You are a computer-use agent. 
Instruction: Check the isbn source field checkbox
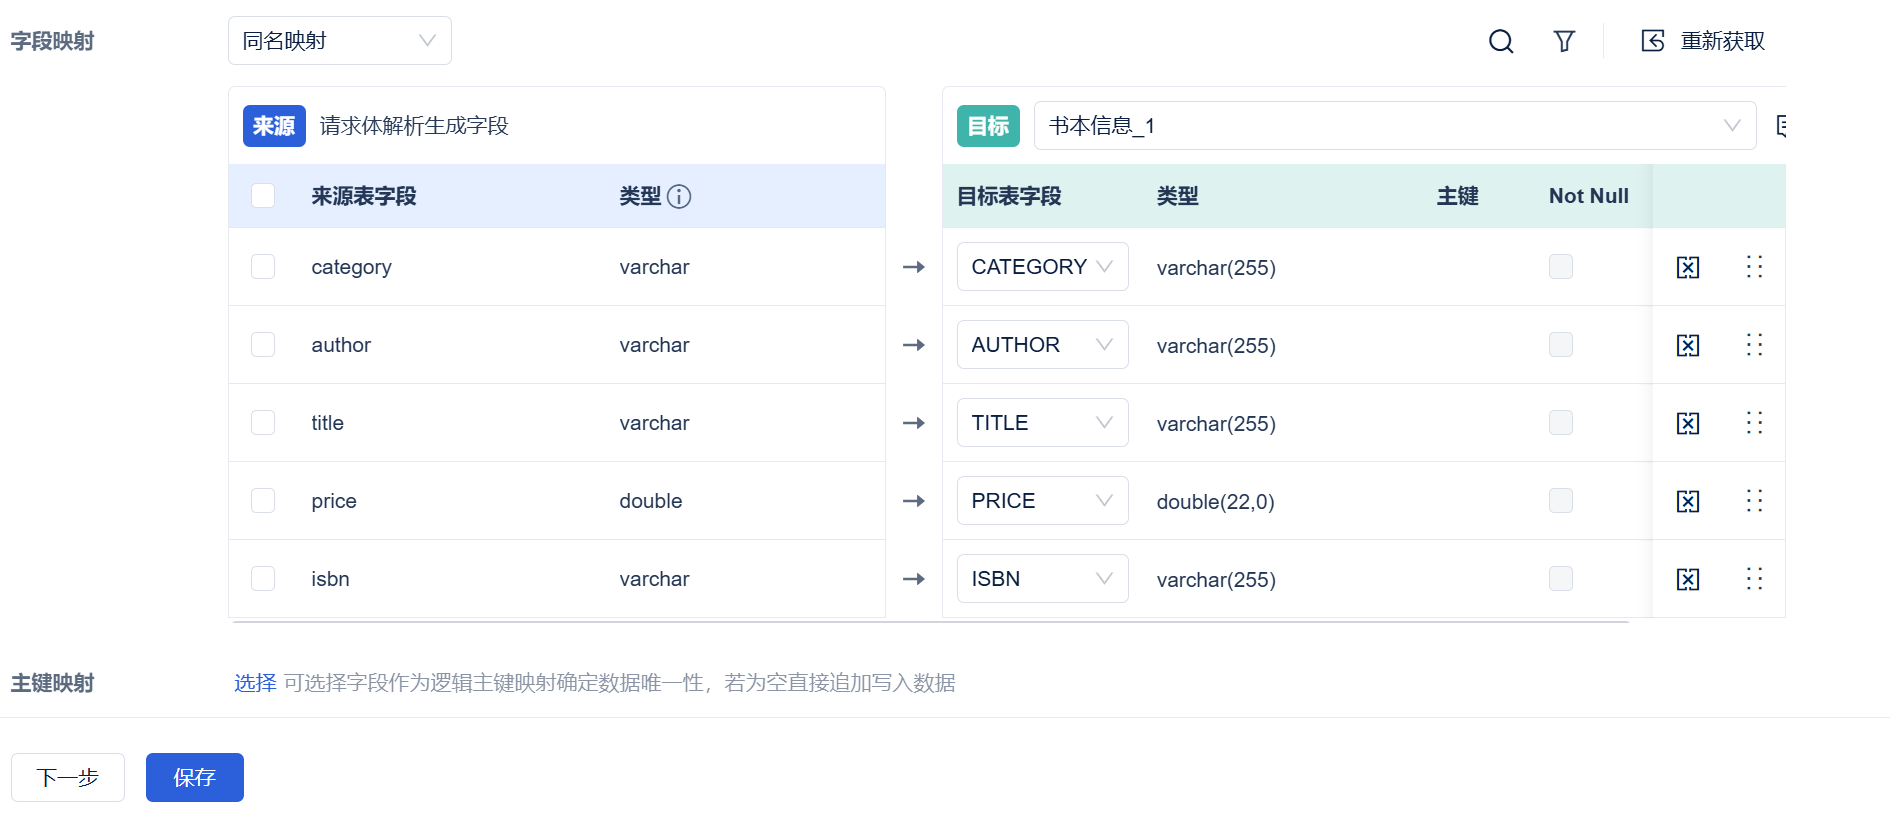(263, 578)
